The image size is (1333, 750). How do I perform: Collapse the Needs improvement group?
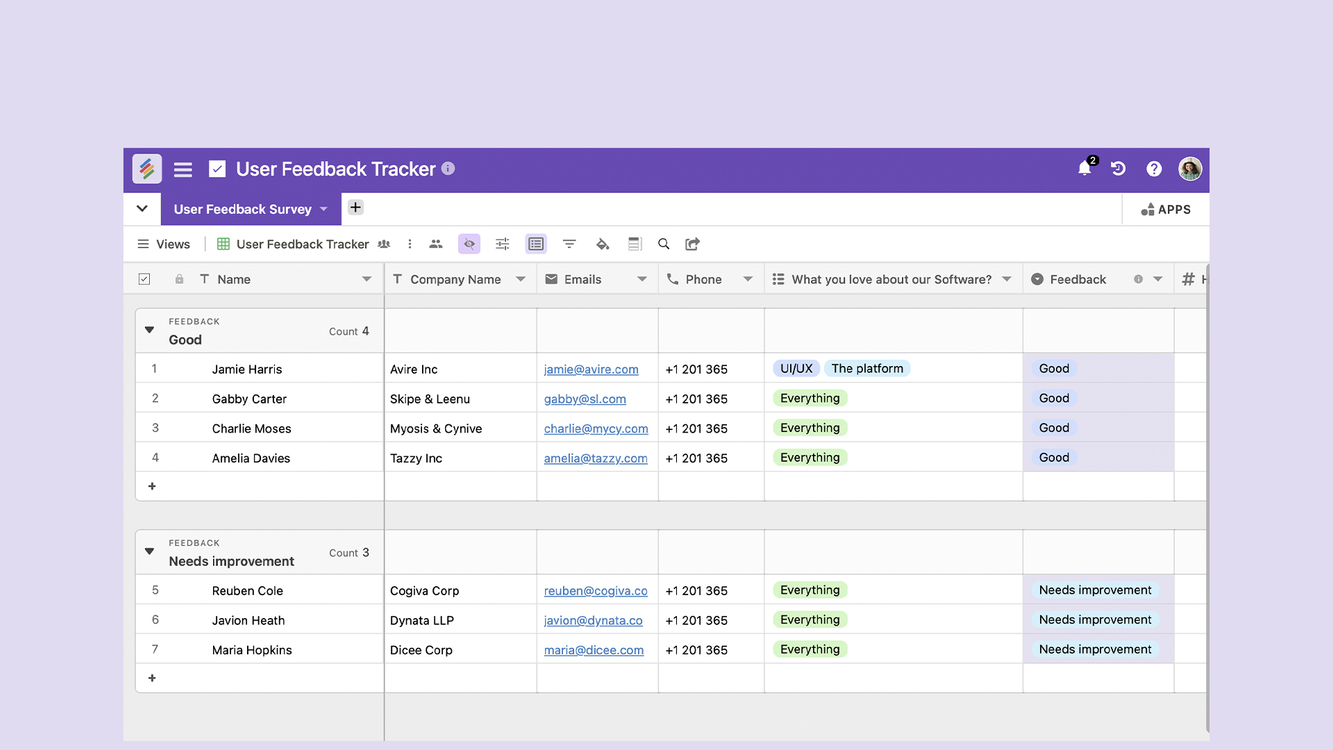coord(150,552)
